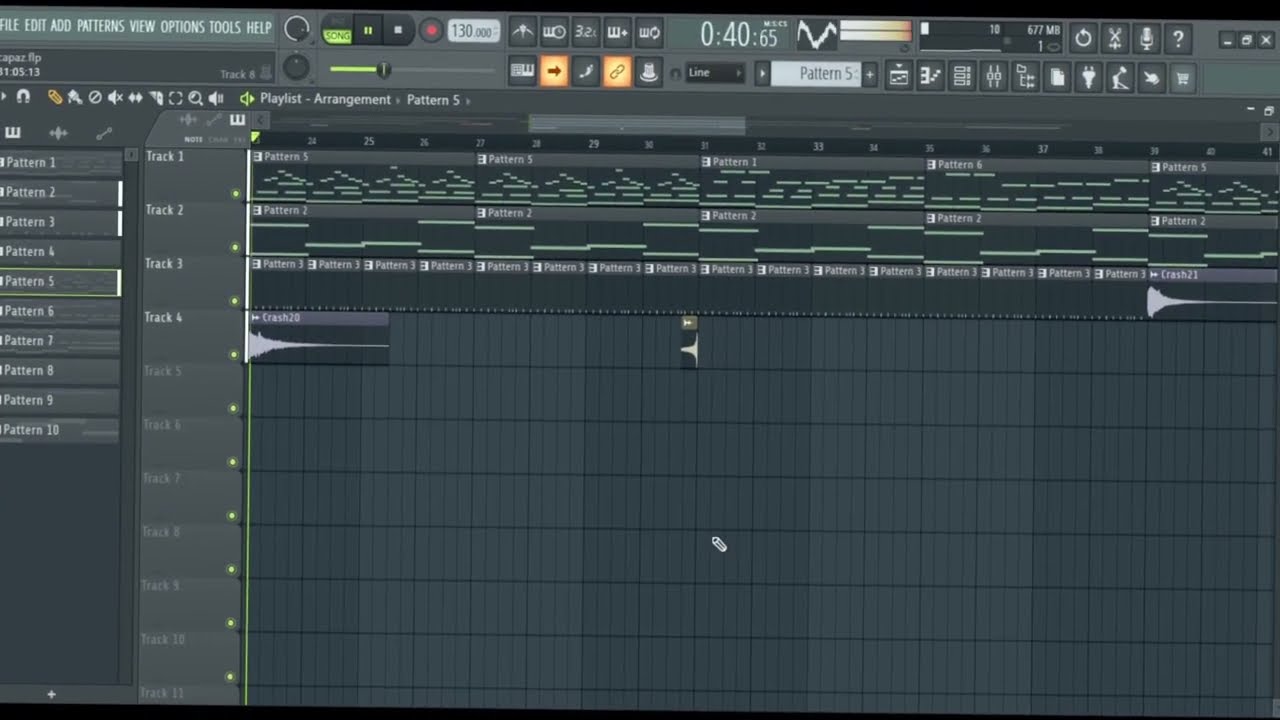Select the Playback speaker tool
The height and width of the screenshot is (720, 1280).
216,98
